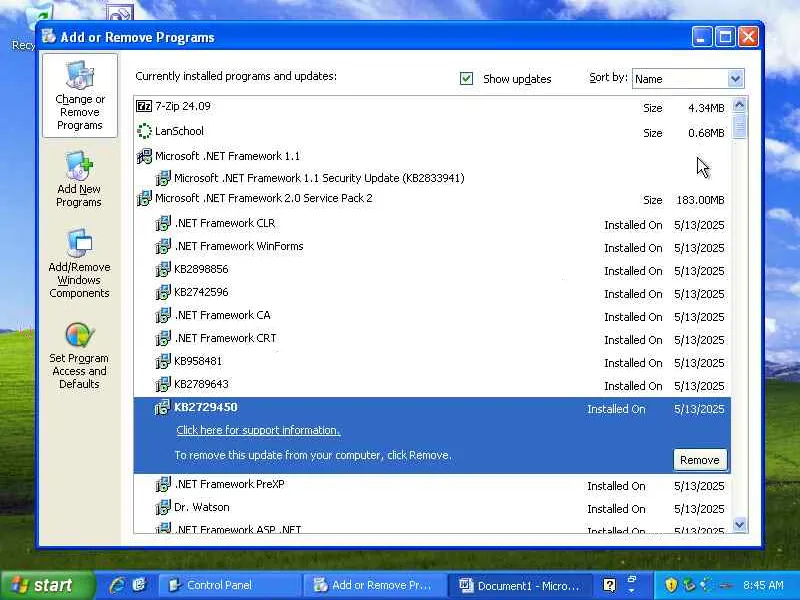Select the .NET Framework CLR entry name
Image resolution: width=800 pixels, height=600 pixels.
(x=224, y=223)
